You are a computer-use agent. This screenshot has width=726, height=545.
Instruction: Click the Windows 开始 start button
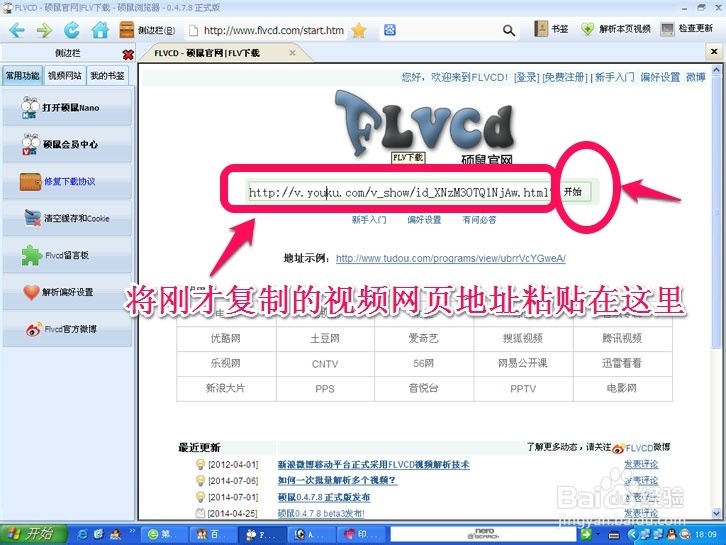coord(33,534)
